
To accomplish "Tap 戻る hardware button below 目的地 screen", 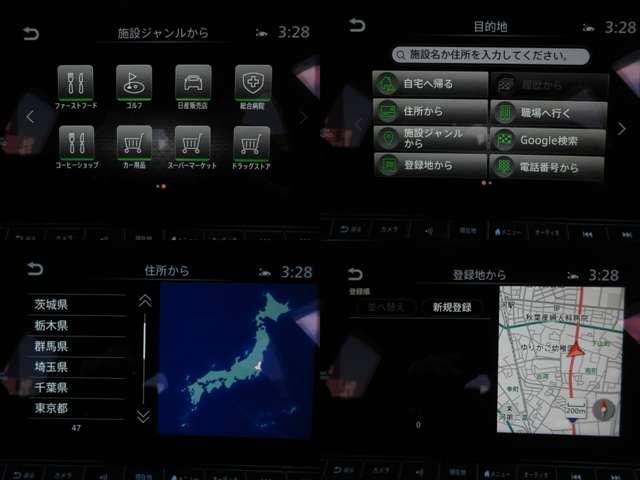I will [x=350, y=229].
